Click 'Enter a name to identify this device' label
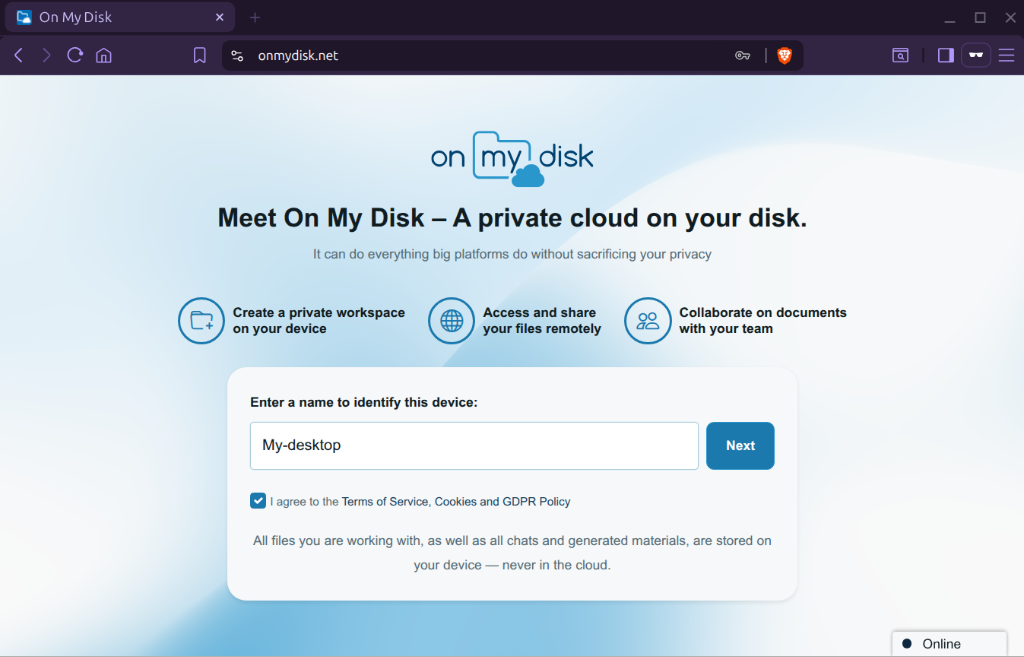 coord(364,402)
